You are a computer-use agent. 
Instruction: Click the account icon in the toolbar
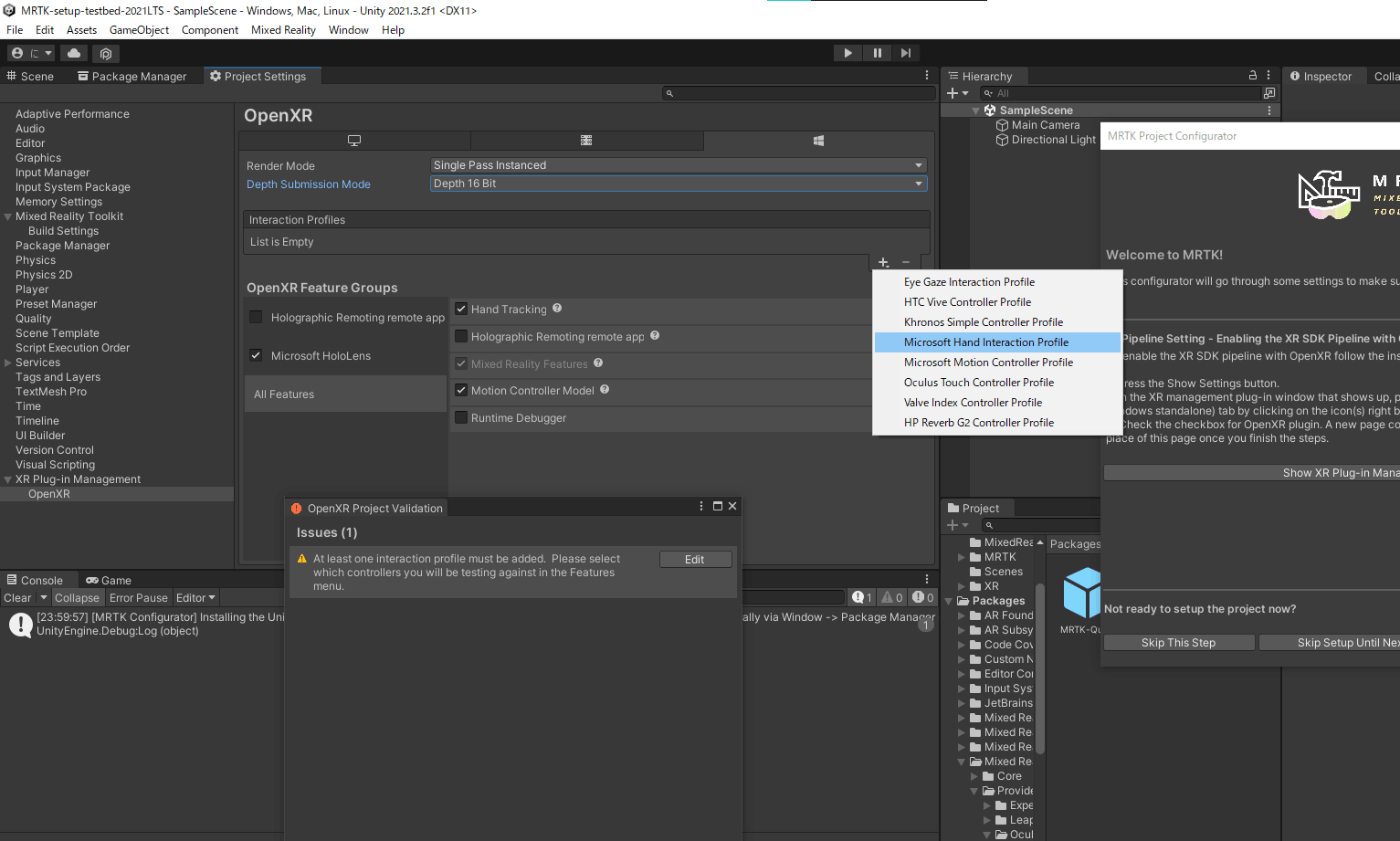(30, 53)
